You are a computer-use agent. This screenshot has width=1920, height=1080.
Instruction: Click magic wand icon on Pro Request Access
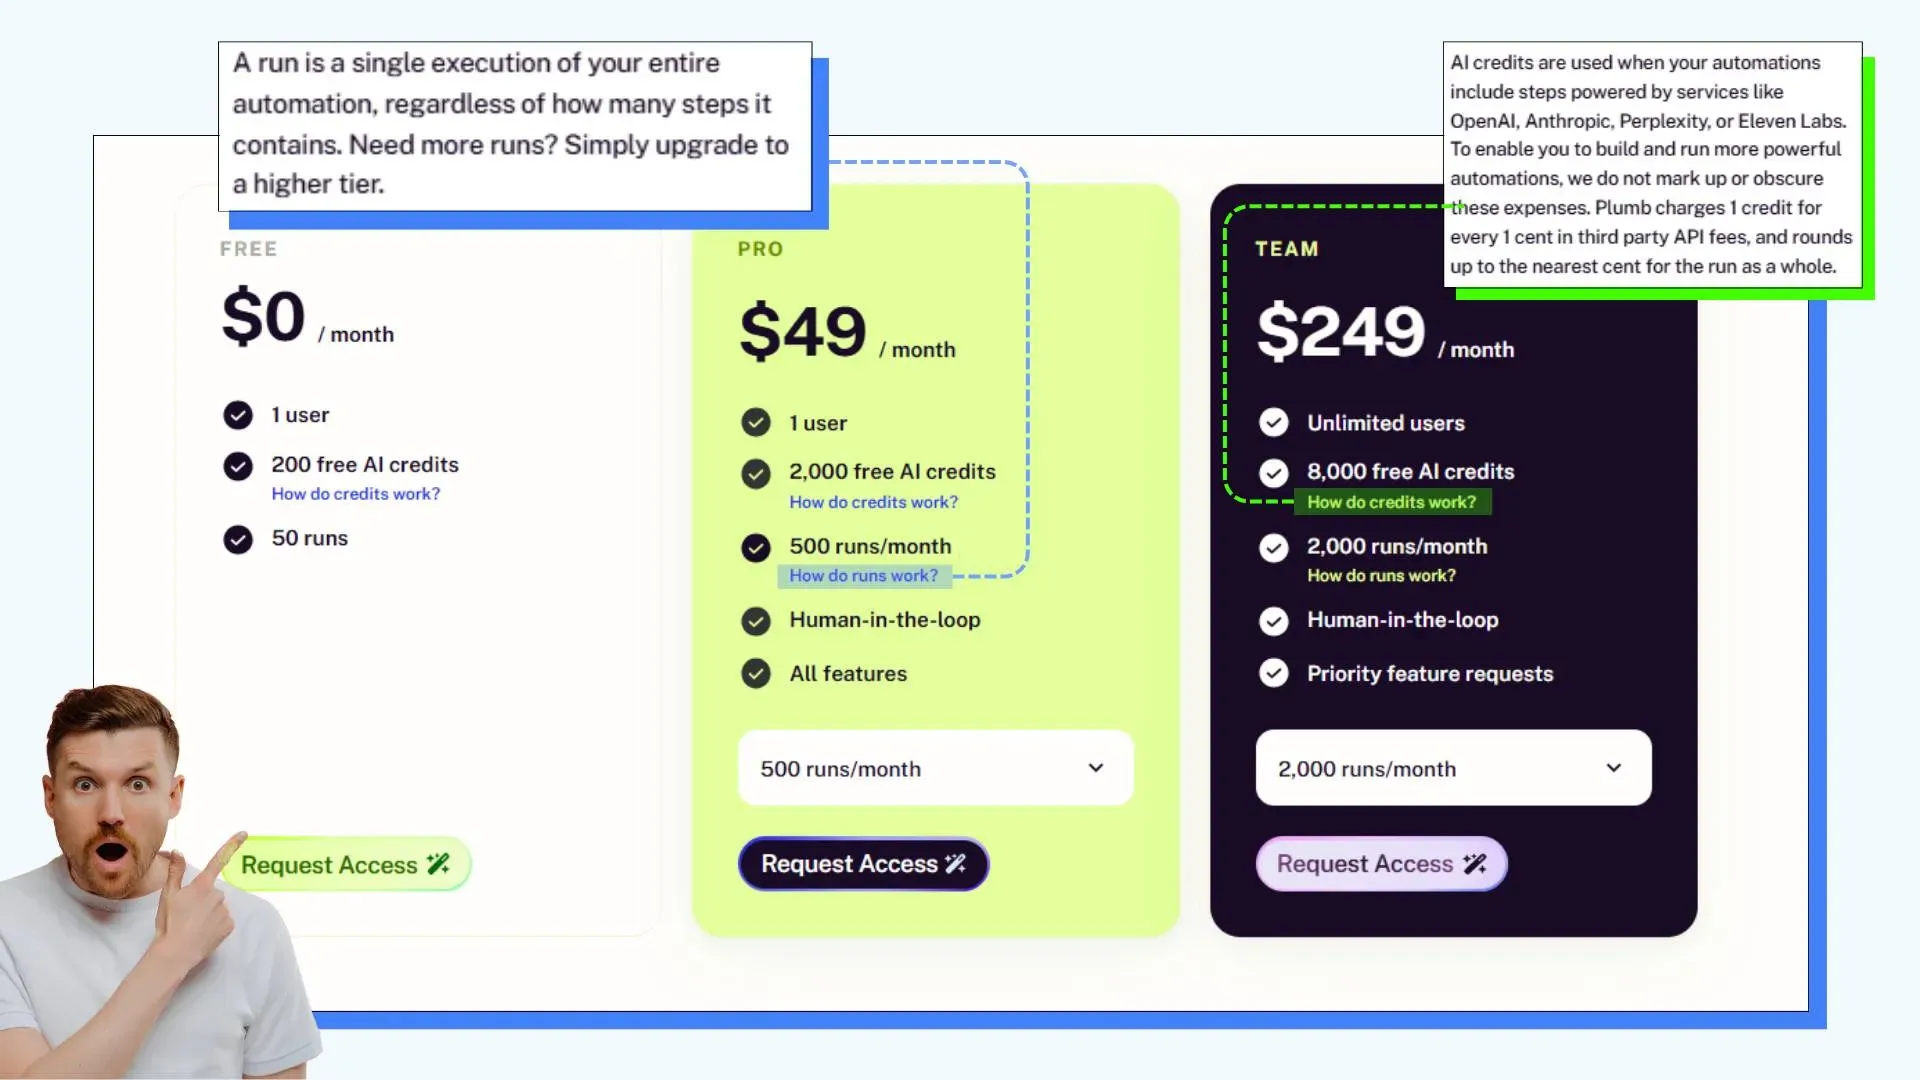956,864
